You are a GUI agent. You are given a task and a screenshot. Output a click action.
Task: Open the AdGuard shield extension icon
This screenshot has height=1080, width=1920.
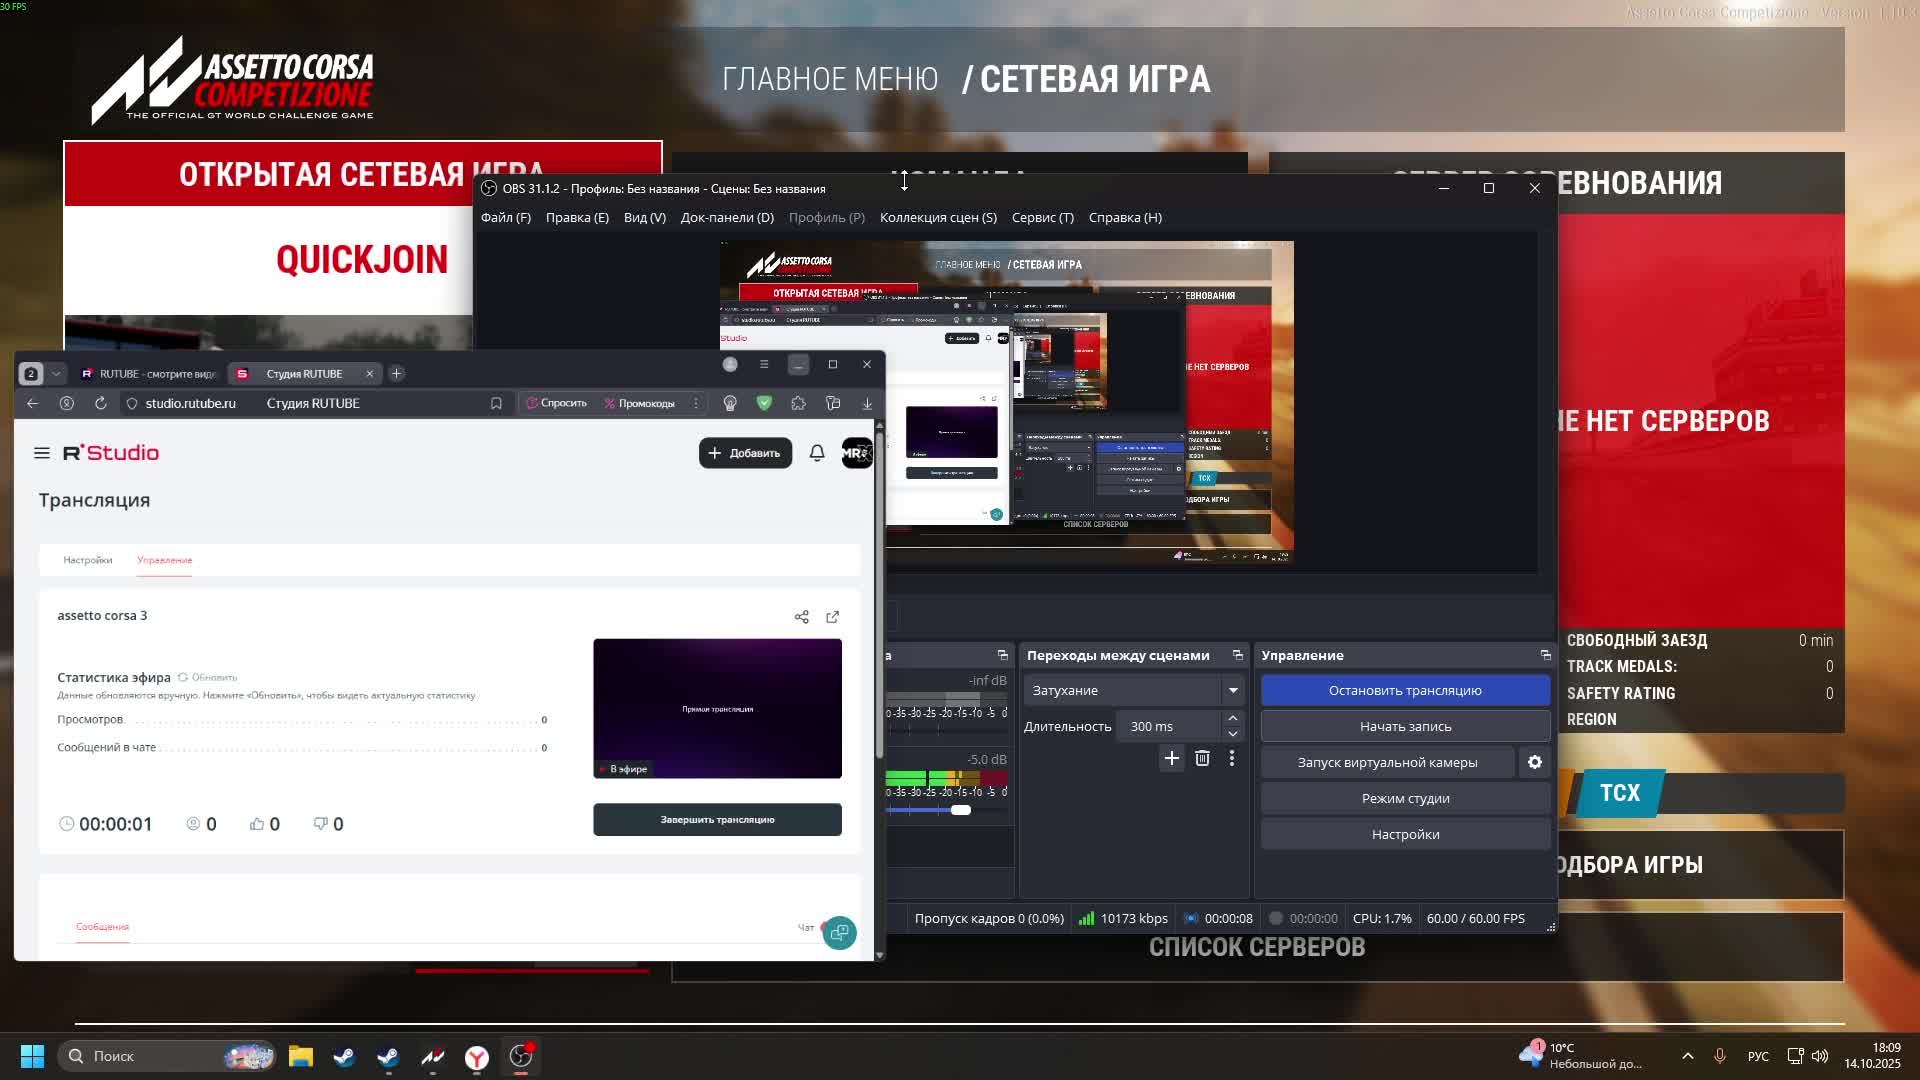765,403
